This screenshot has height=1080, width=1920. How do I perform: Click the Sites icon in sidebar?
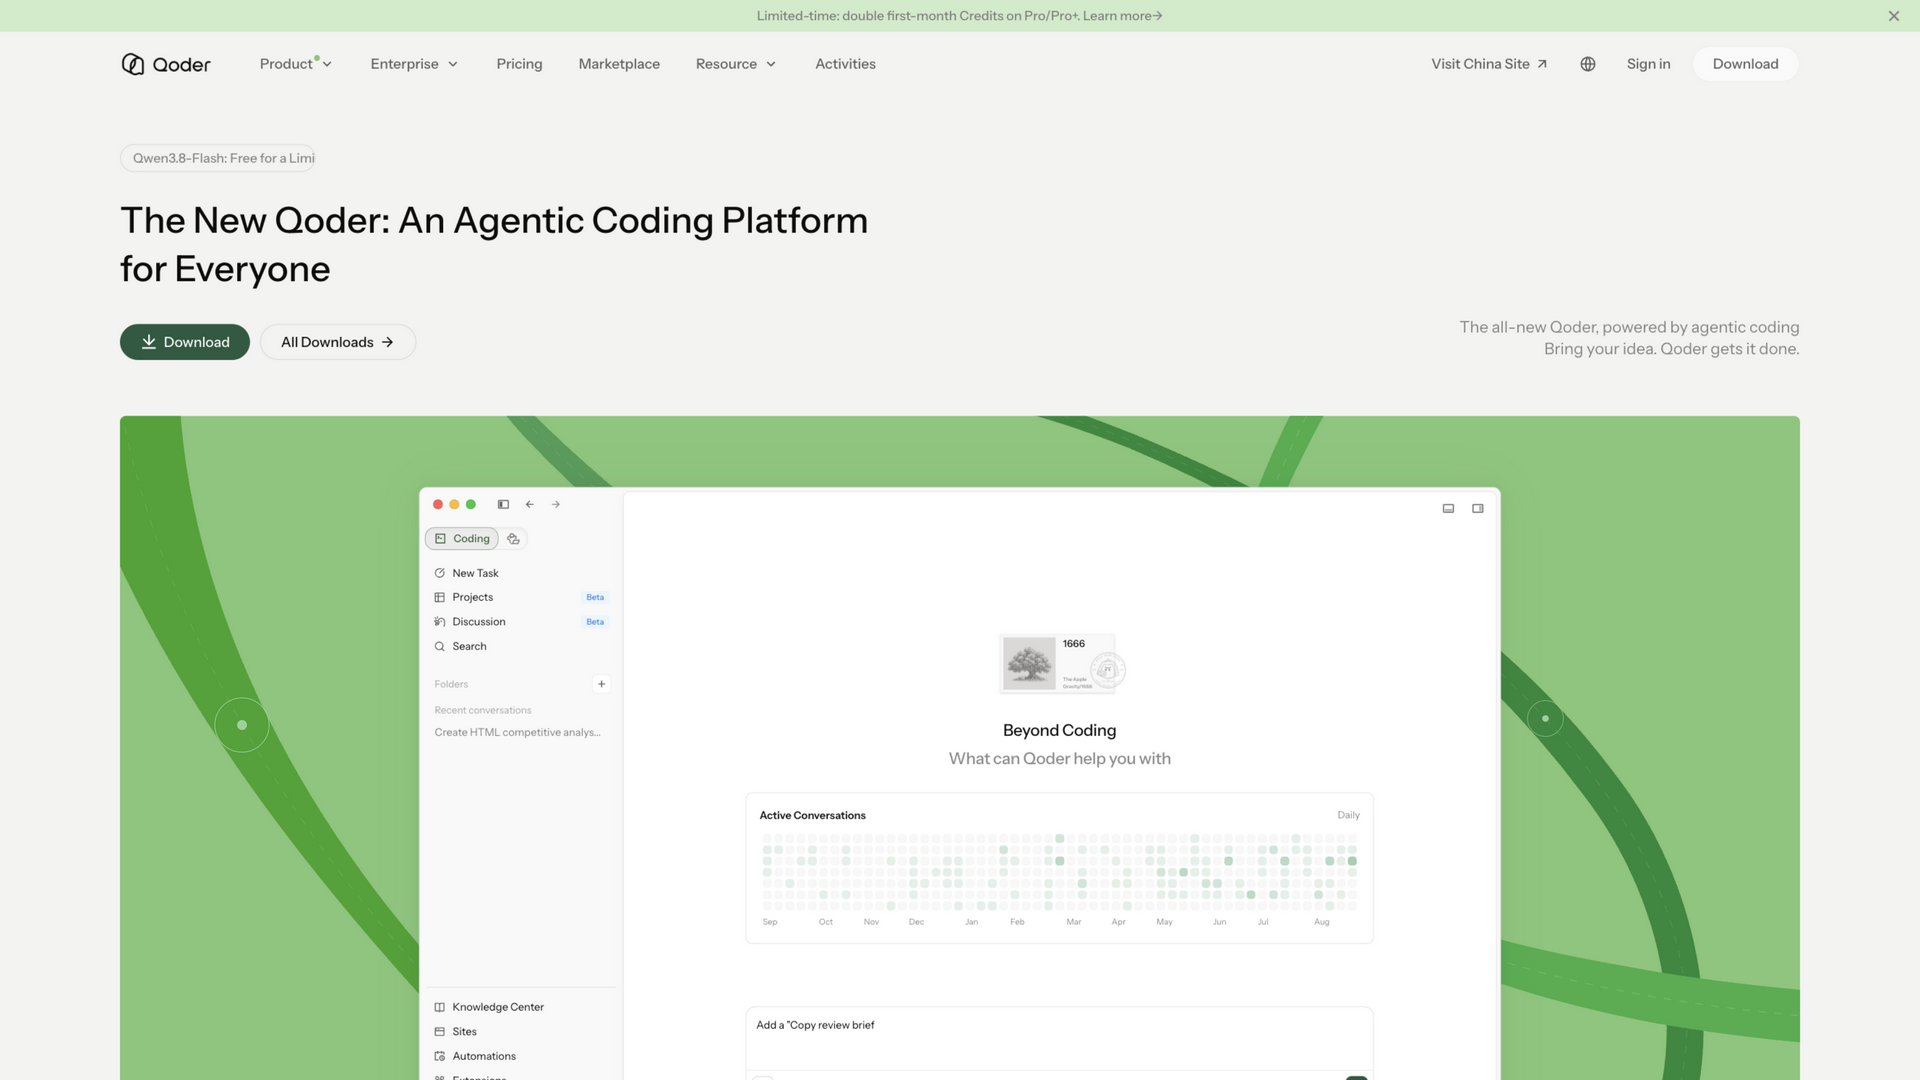coord(439,1032)
